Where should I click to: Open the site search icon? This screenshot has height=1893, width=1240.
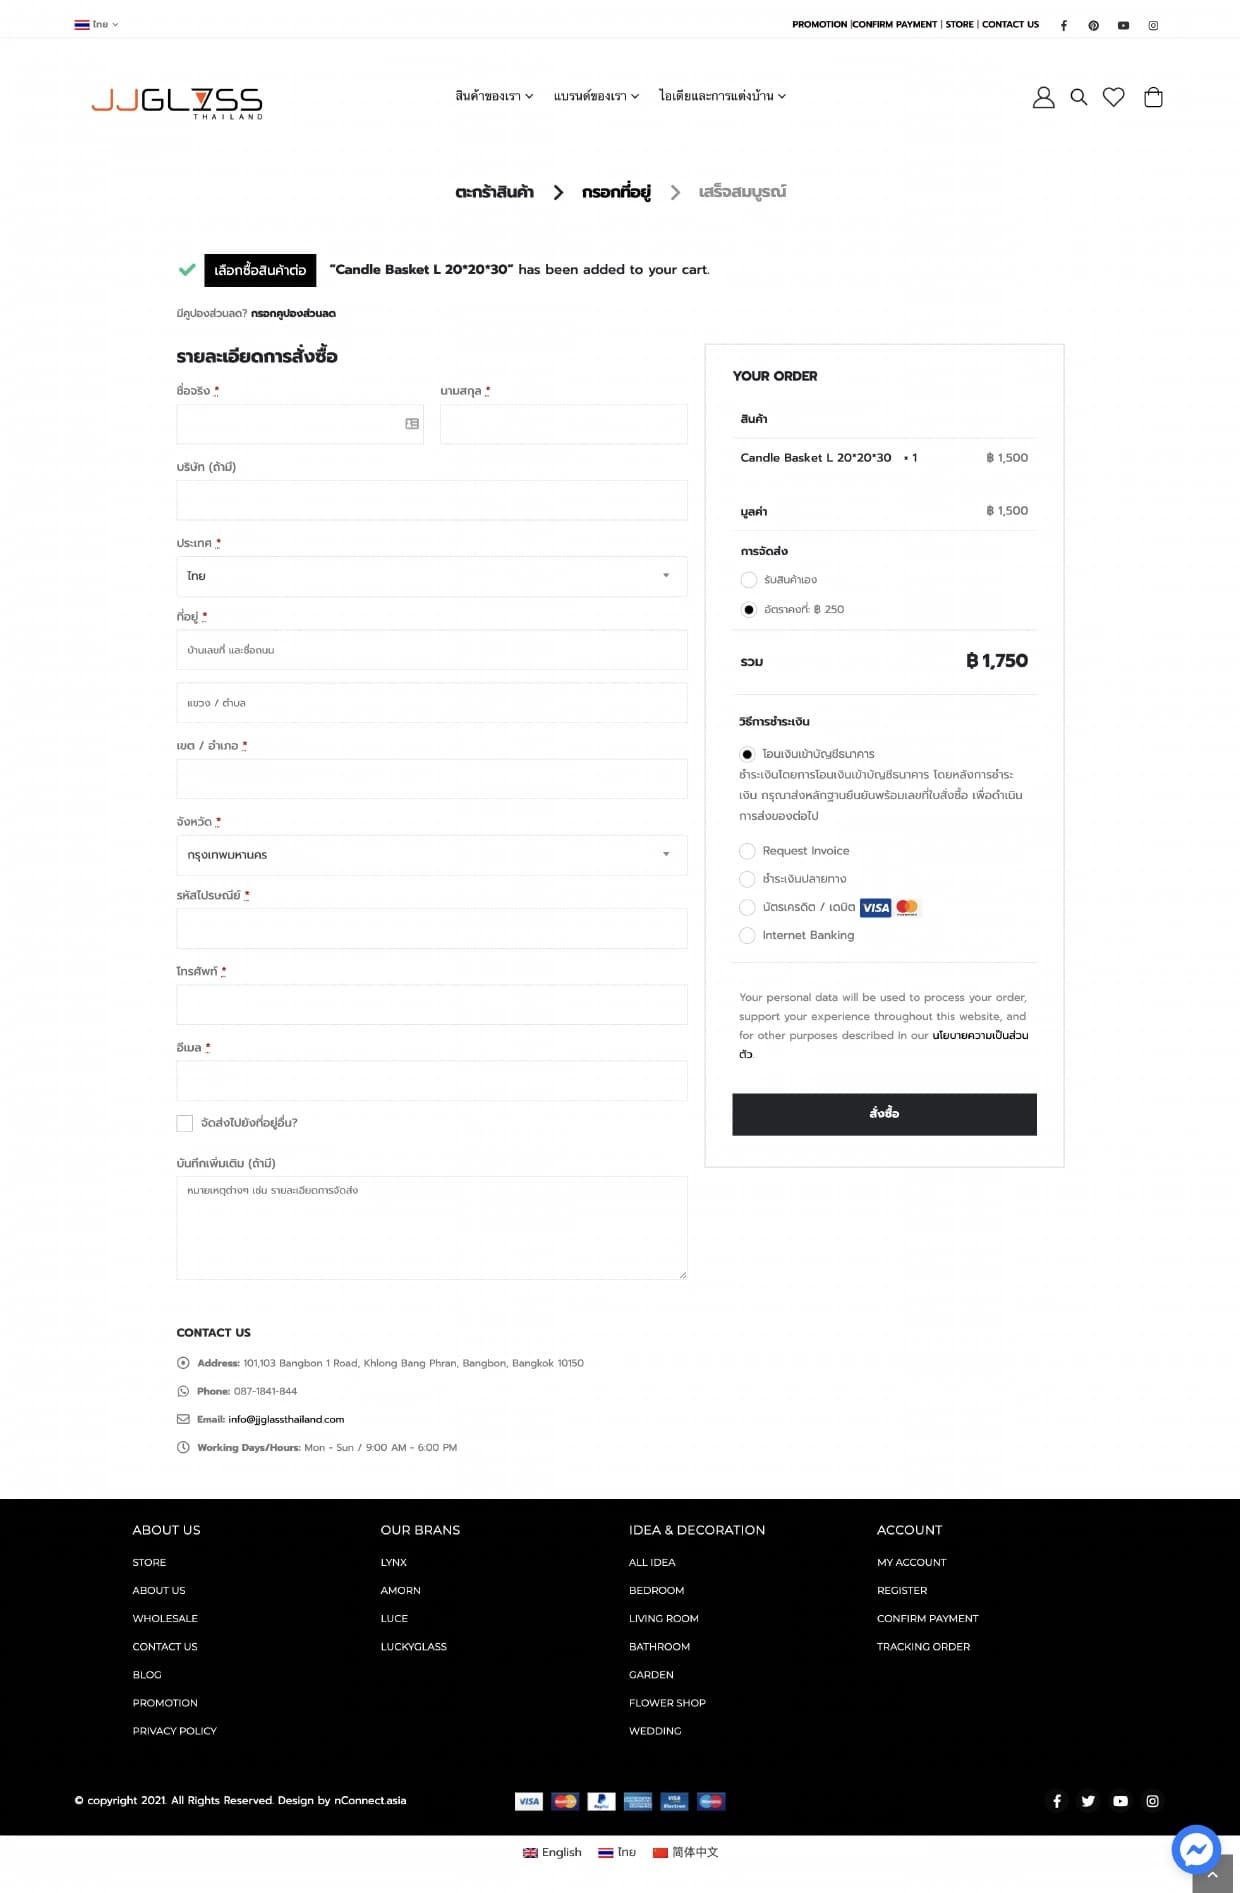(x=1079, y=97)
